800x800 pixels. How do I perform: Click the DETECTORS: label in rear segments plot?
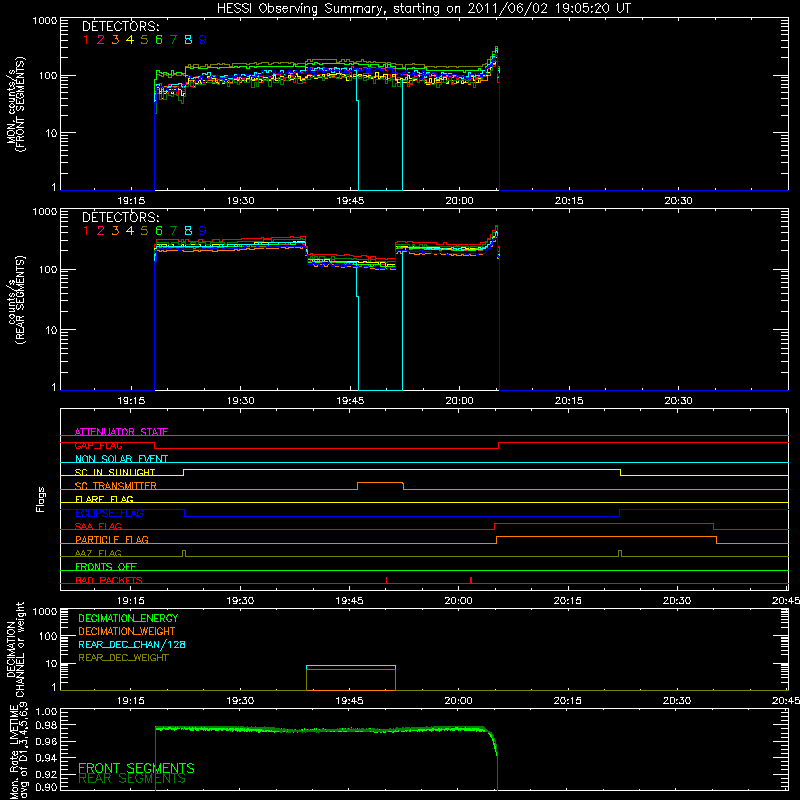tap(120, 218)
